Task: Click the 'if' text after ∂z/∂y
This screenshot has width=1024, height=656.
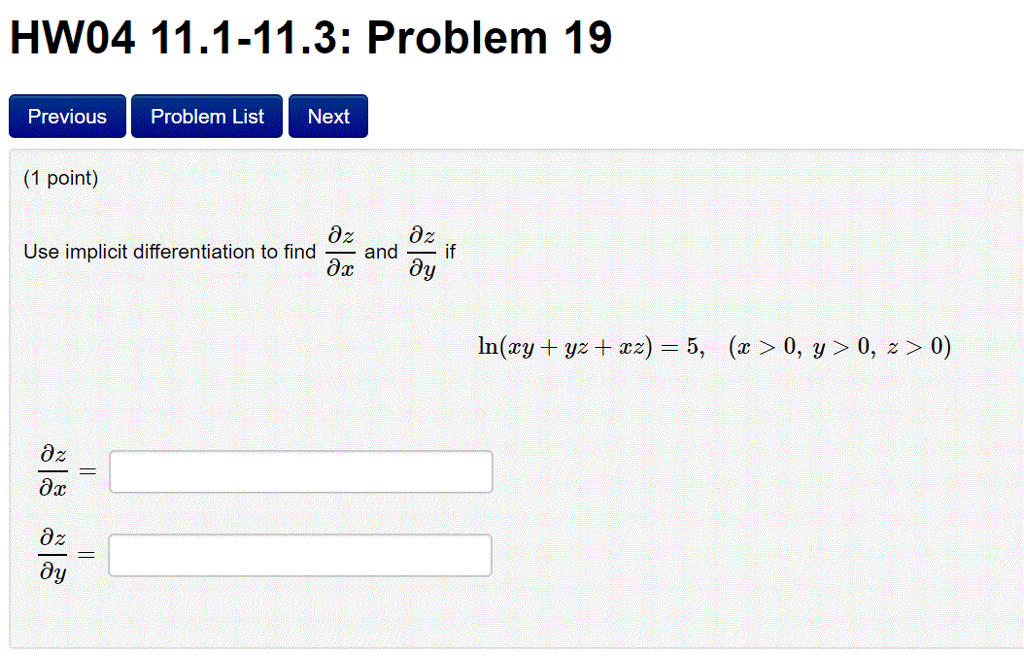Action: click(x=450, y=252)
